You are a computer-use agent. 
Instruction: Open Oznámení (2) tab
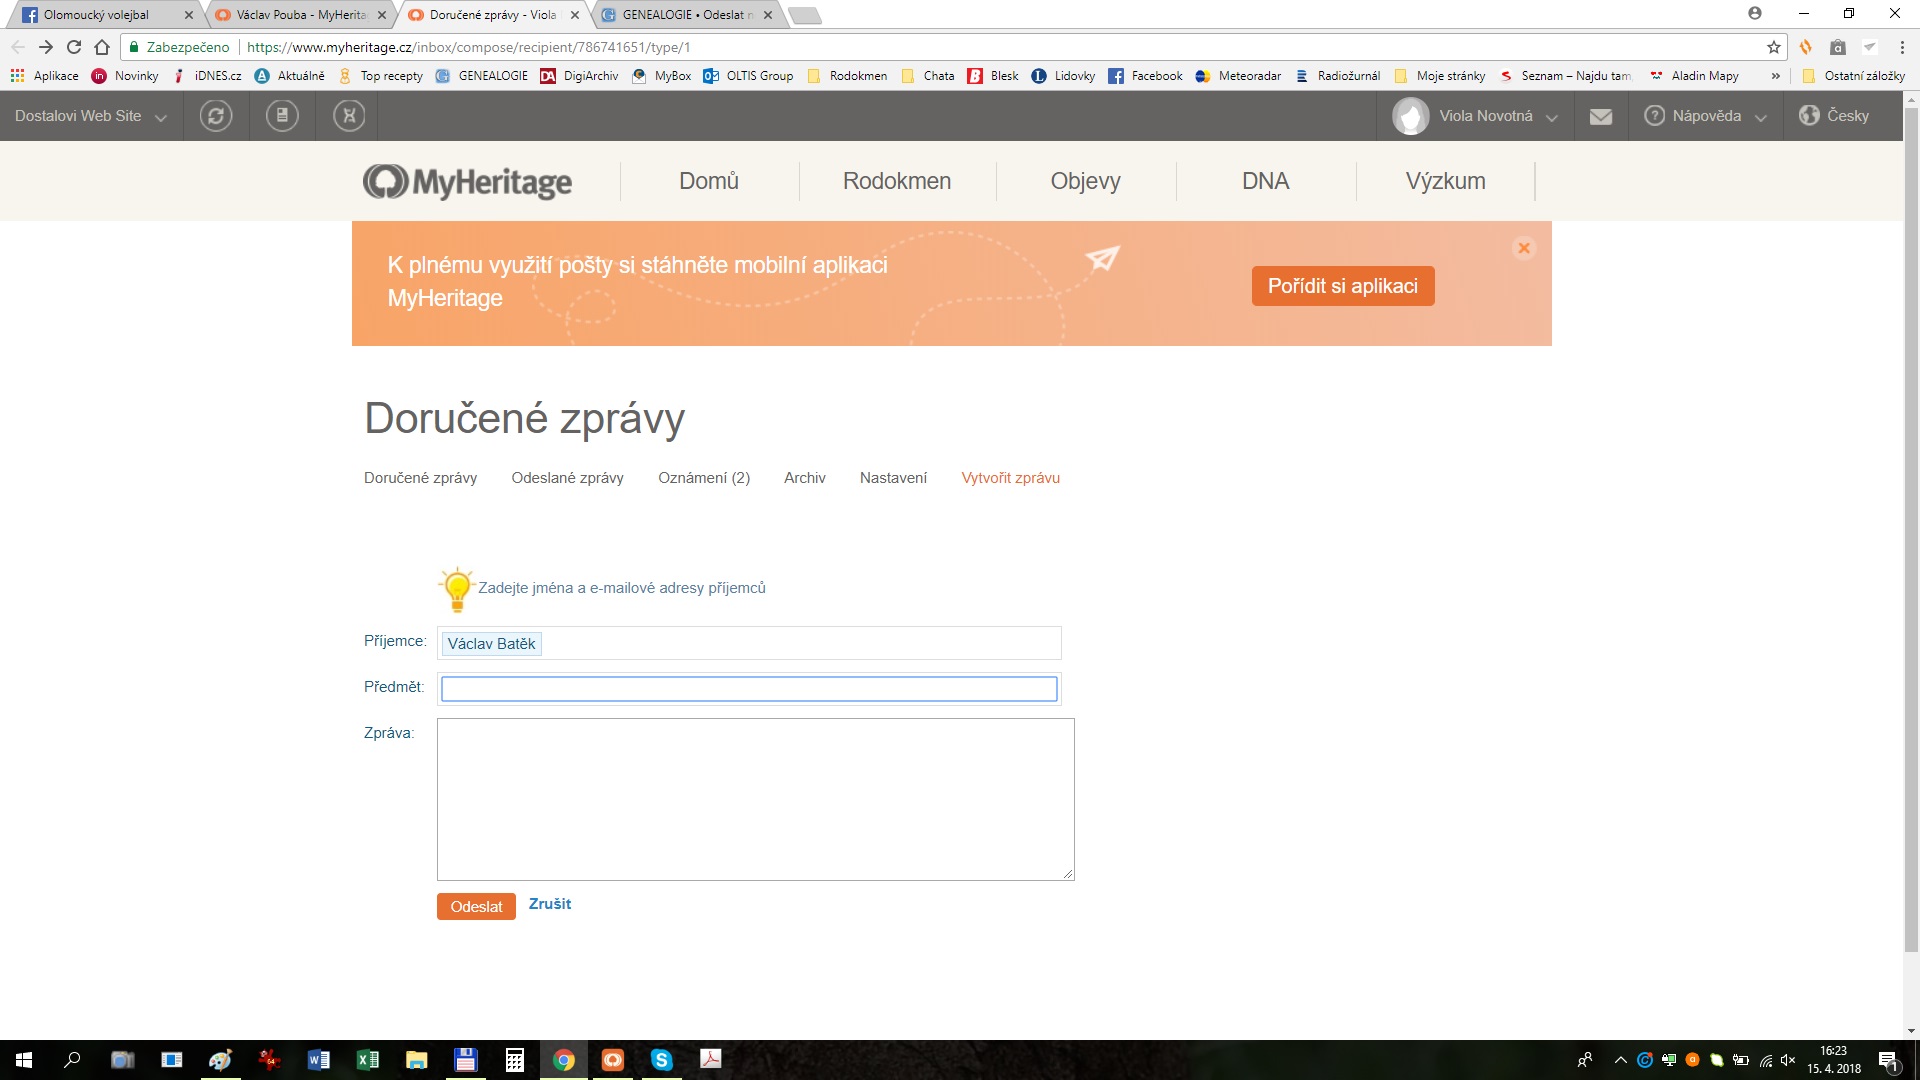click(703, 478)
